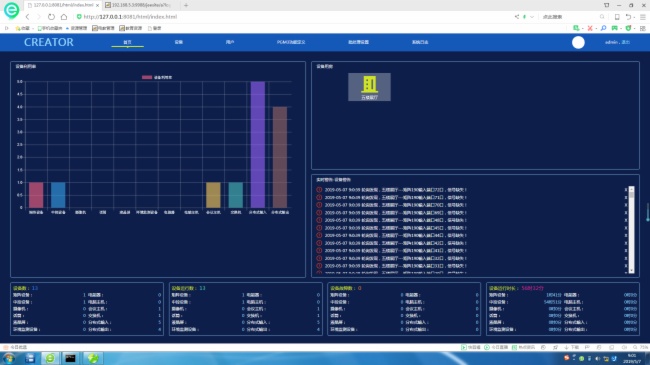This screenshot has height=365, width=650.
Task: Reload the page with the refresh icon
Action: tap(51, 17)
